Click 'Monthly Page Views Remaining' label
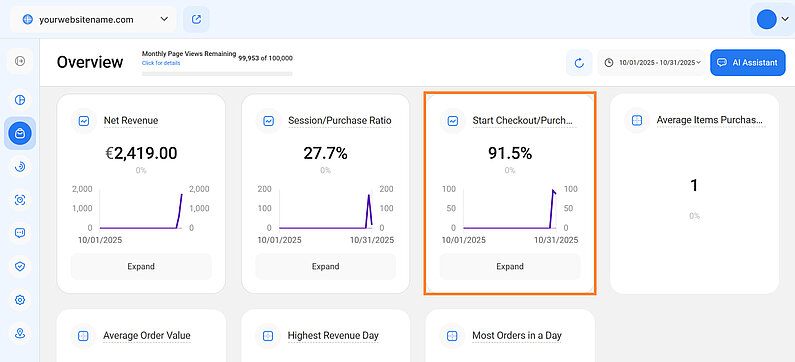This screenshot has width=795, height=362. tap(189, 54)
